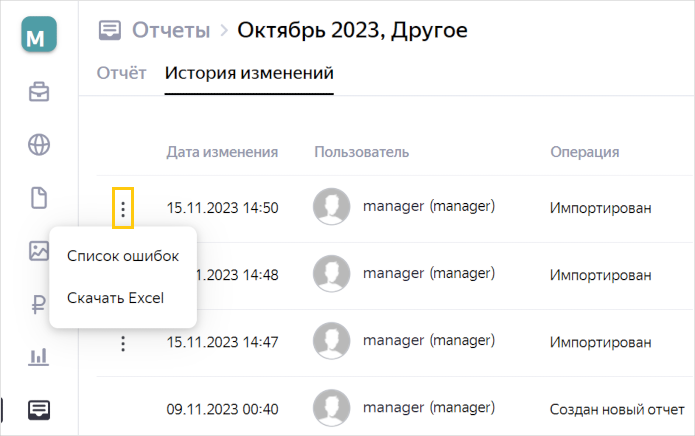Open the globe sidebar section
The image size is (695, 436).
tap(39, 144)
